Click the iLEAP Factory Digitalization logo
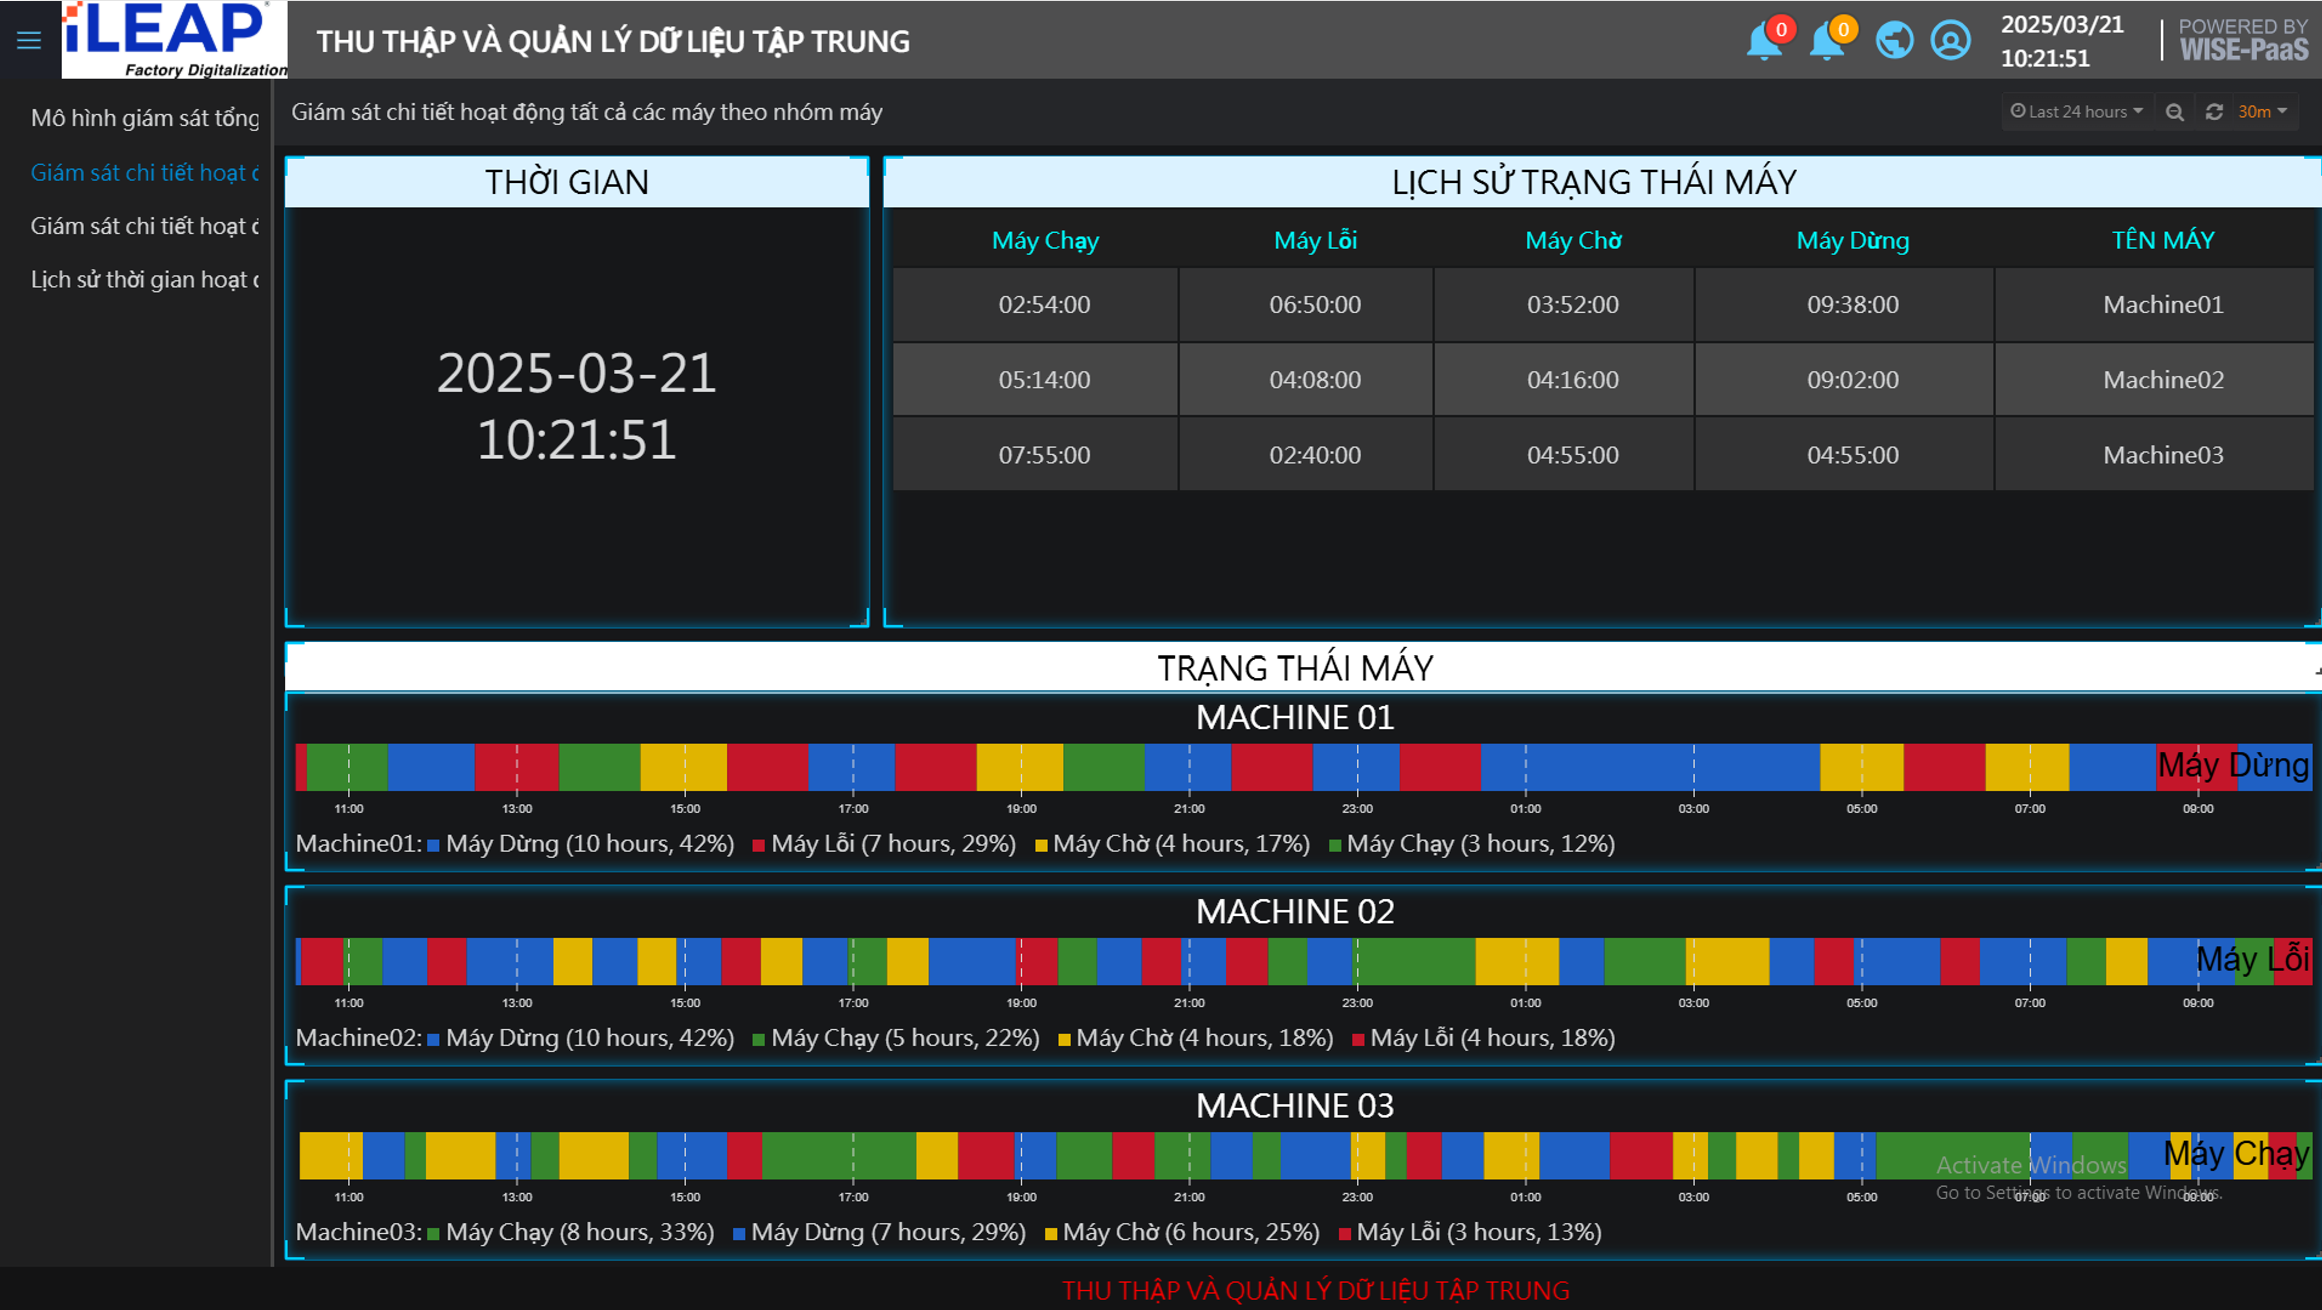The image size is (2322, 1310). (175, 40)
